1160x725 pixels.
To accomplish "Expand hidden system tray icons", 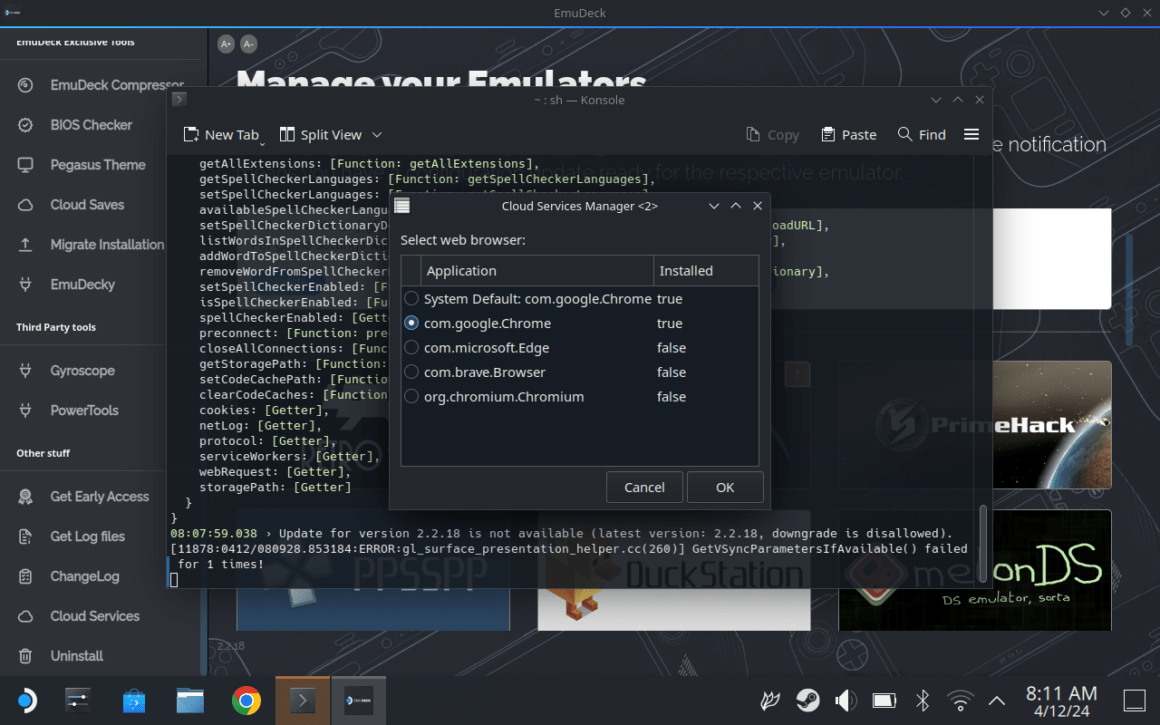I will point(997,700).
